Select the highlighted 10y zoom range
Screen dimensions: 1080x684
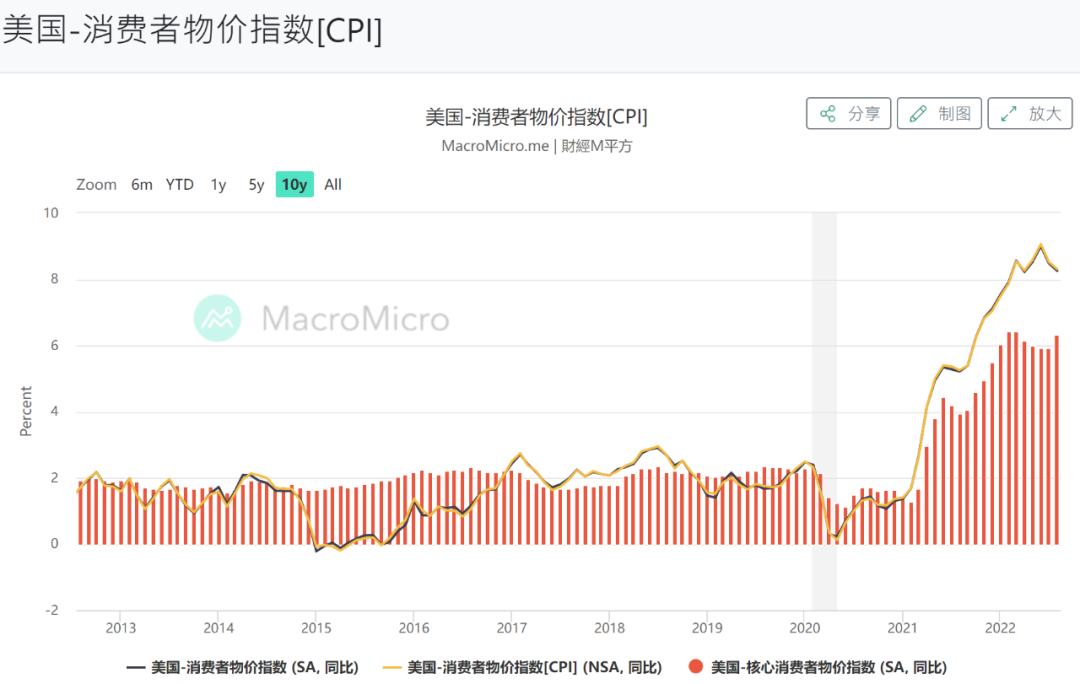pyautogui.click(x=295, y=184)
